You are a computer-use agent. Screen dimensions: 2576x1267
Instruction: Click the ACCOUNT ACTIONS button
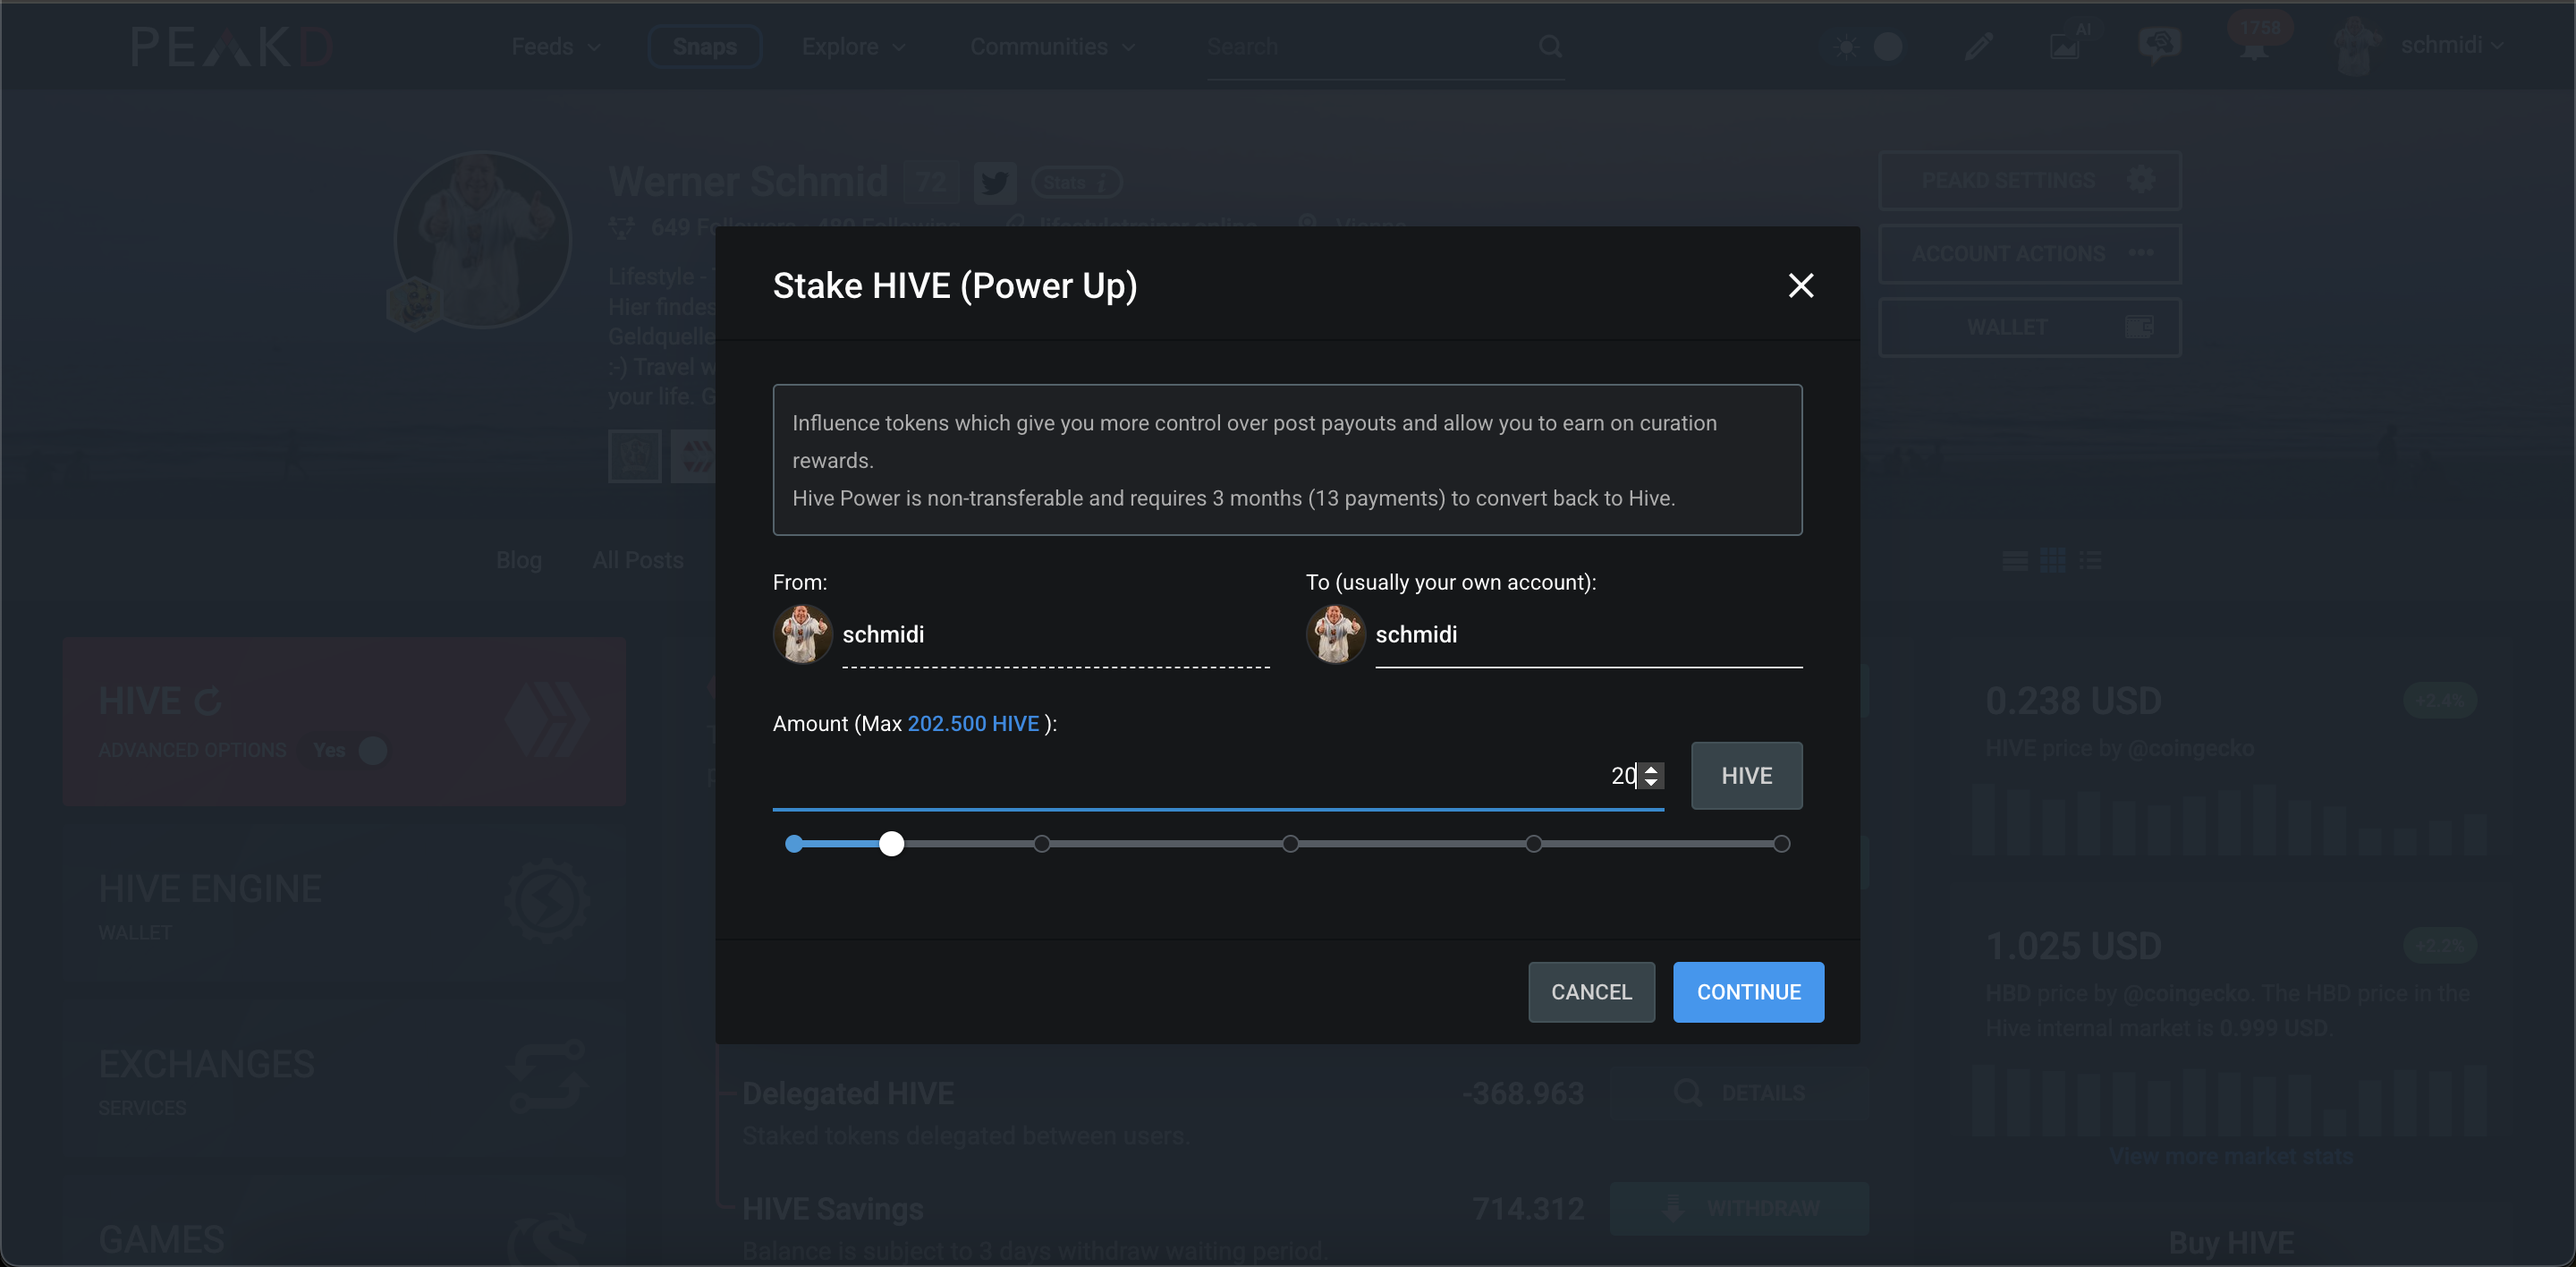2029,254
